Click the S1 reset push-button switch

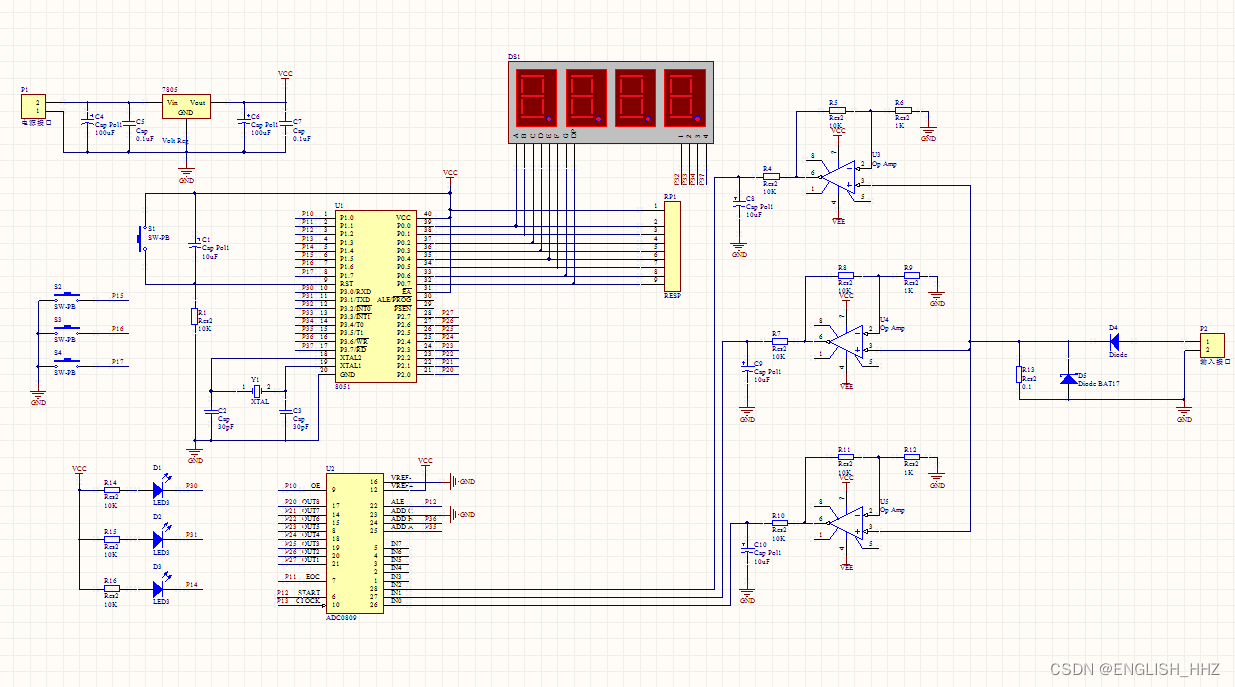click(x=140, y=238)
